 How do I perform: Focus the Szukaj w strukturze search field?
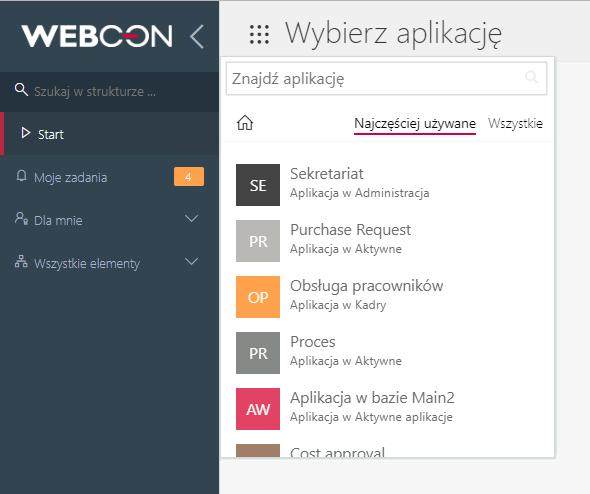coord(109,91)
